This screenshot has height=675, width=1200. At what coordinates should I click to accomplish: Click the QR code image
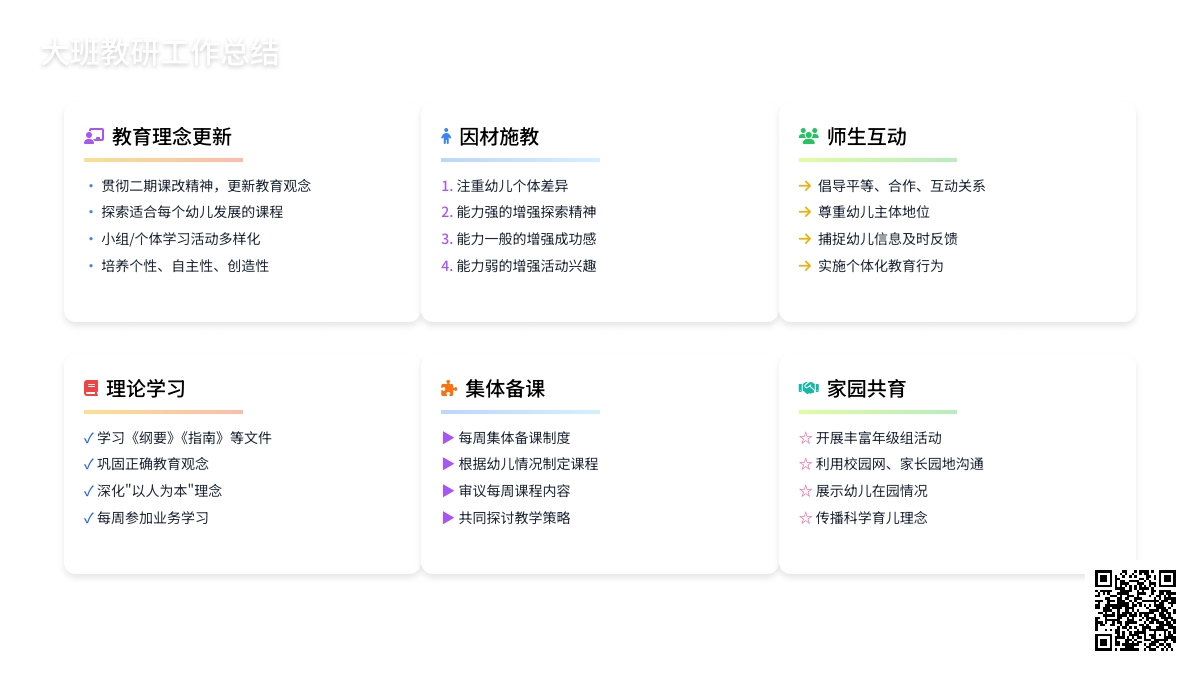tap(1135, 611)
